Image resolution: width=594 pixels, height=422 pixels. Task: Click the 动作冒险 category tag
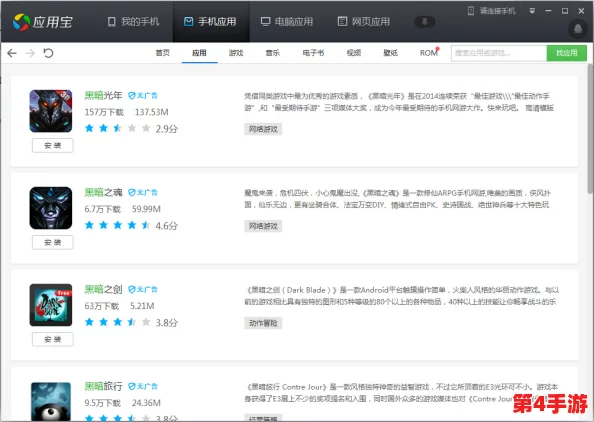click(263, 323)
